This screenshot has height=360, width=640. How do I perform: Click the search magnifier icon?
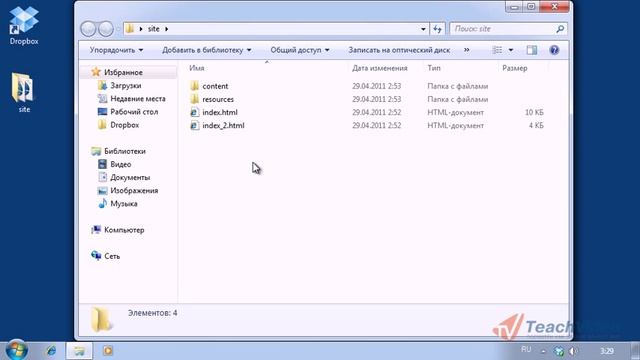click(560, 29)
